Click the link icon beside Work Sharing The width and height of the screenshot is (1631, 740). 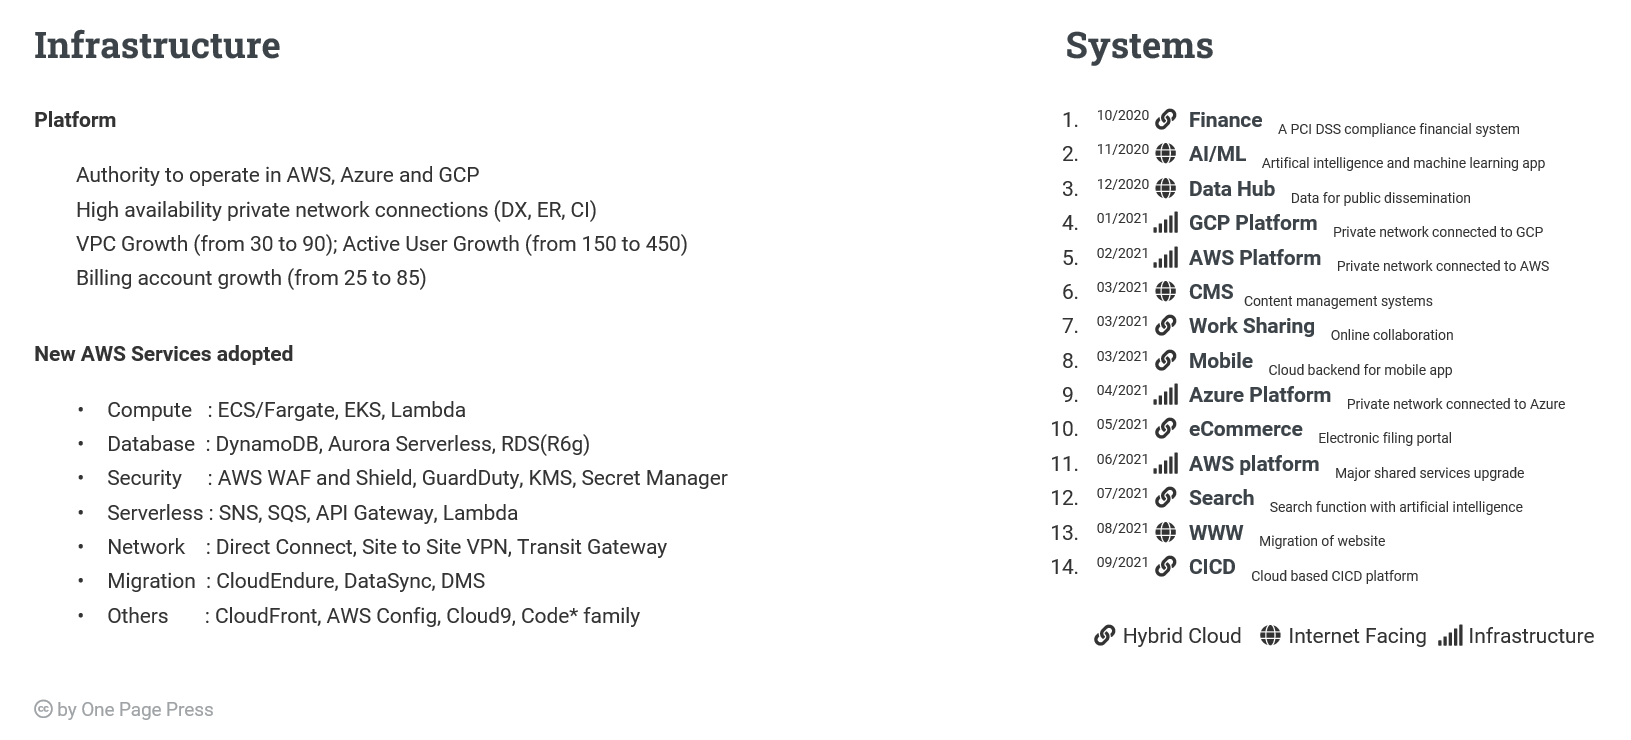(x=1165, y=326)
